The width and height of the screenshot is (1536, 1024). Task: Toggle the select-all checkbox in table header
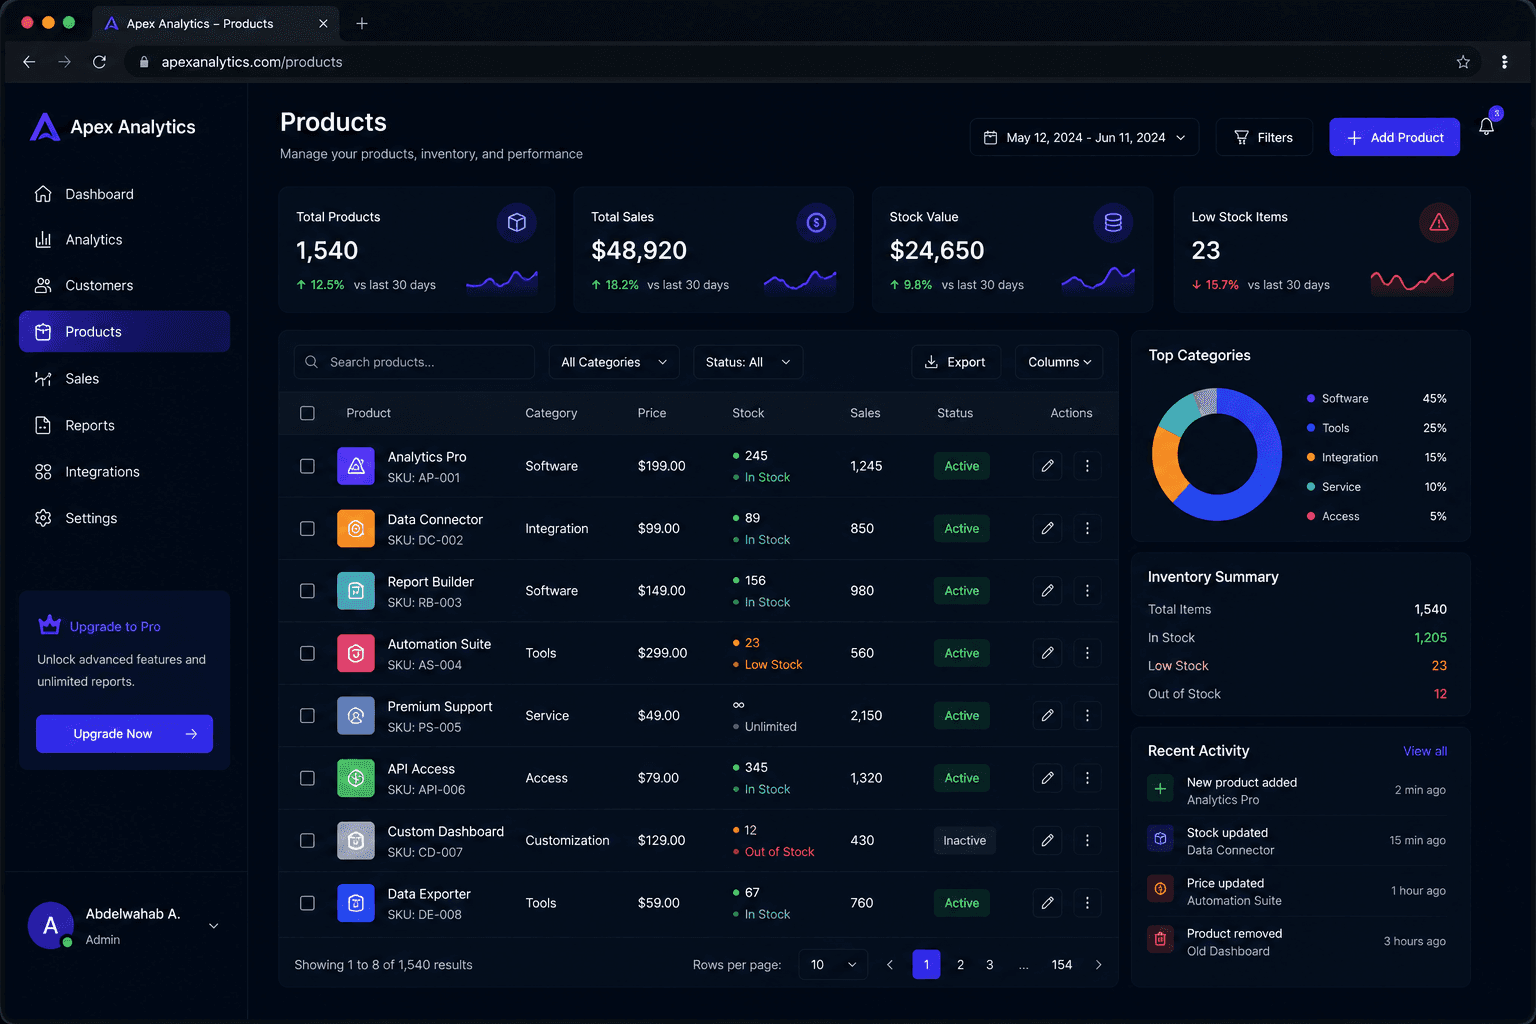point(307,413)
